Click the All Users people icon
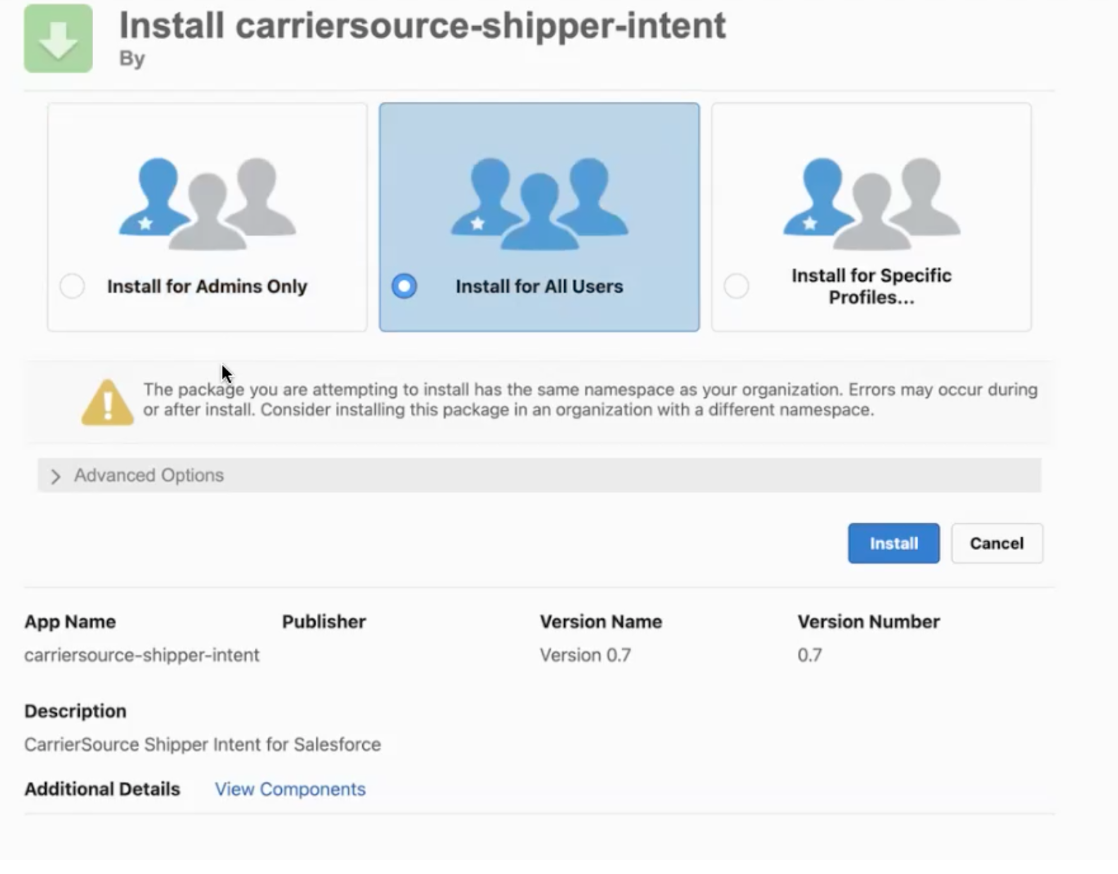The image size is (1118, 874). pos(539,204)
